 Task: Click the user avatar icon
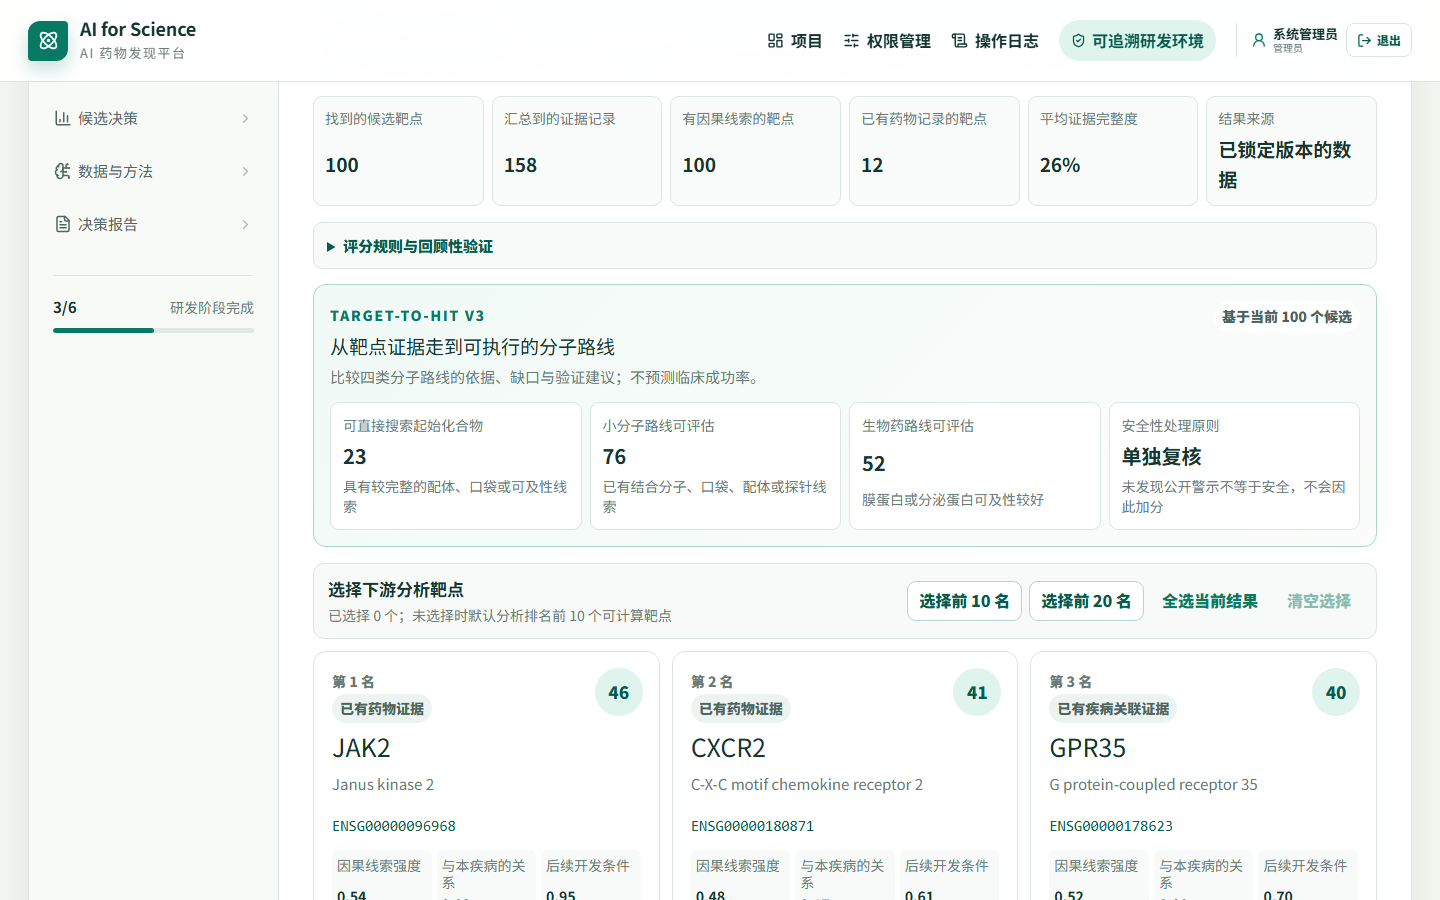[1258, 41]
